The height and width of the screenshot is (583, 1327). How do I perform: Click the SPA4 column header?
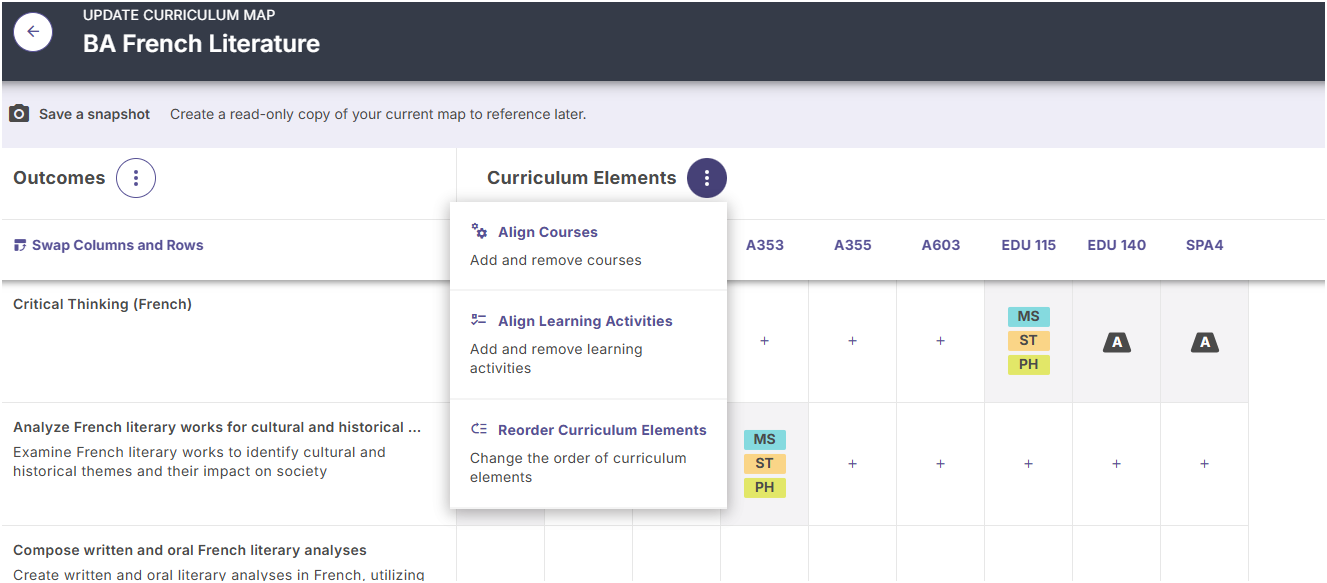tap(1205, 245)
